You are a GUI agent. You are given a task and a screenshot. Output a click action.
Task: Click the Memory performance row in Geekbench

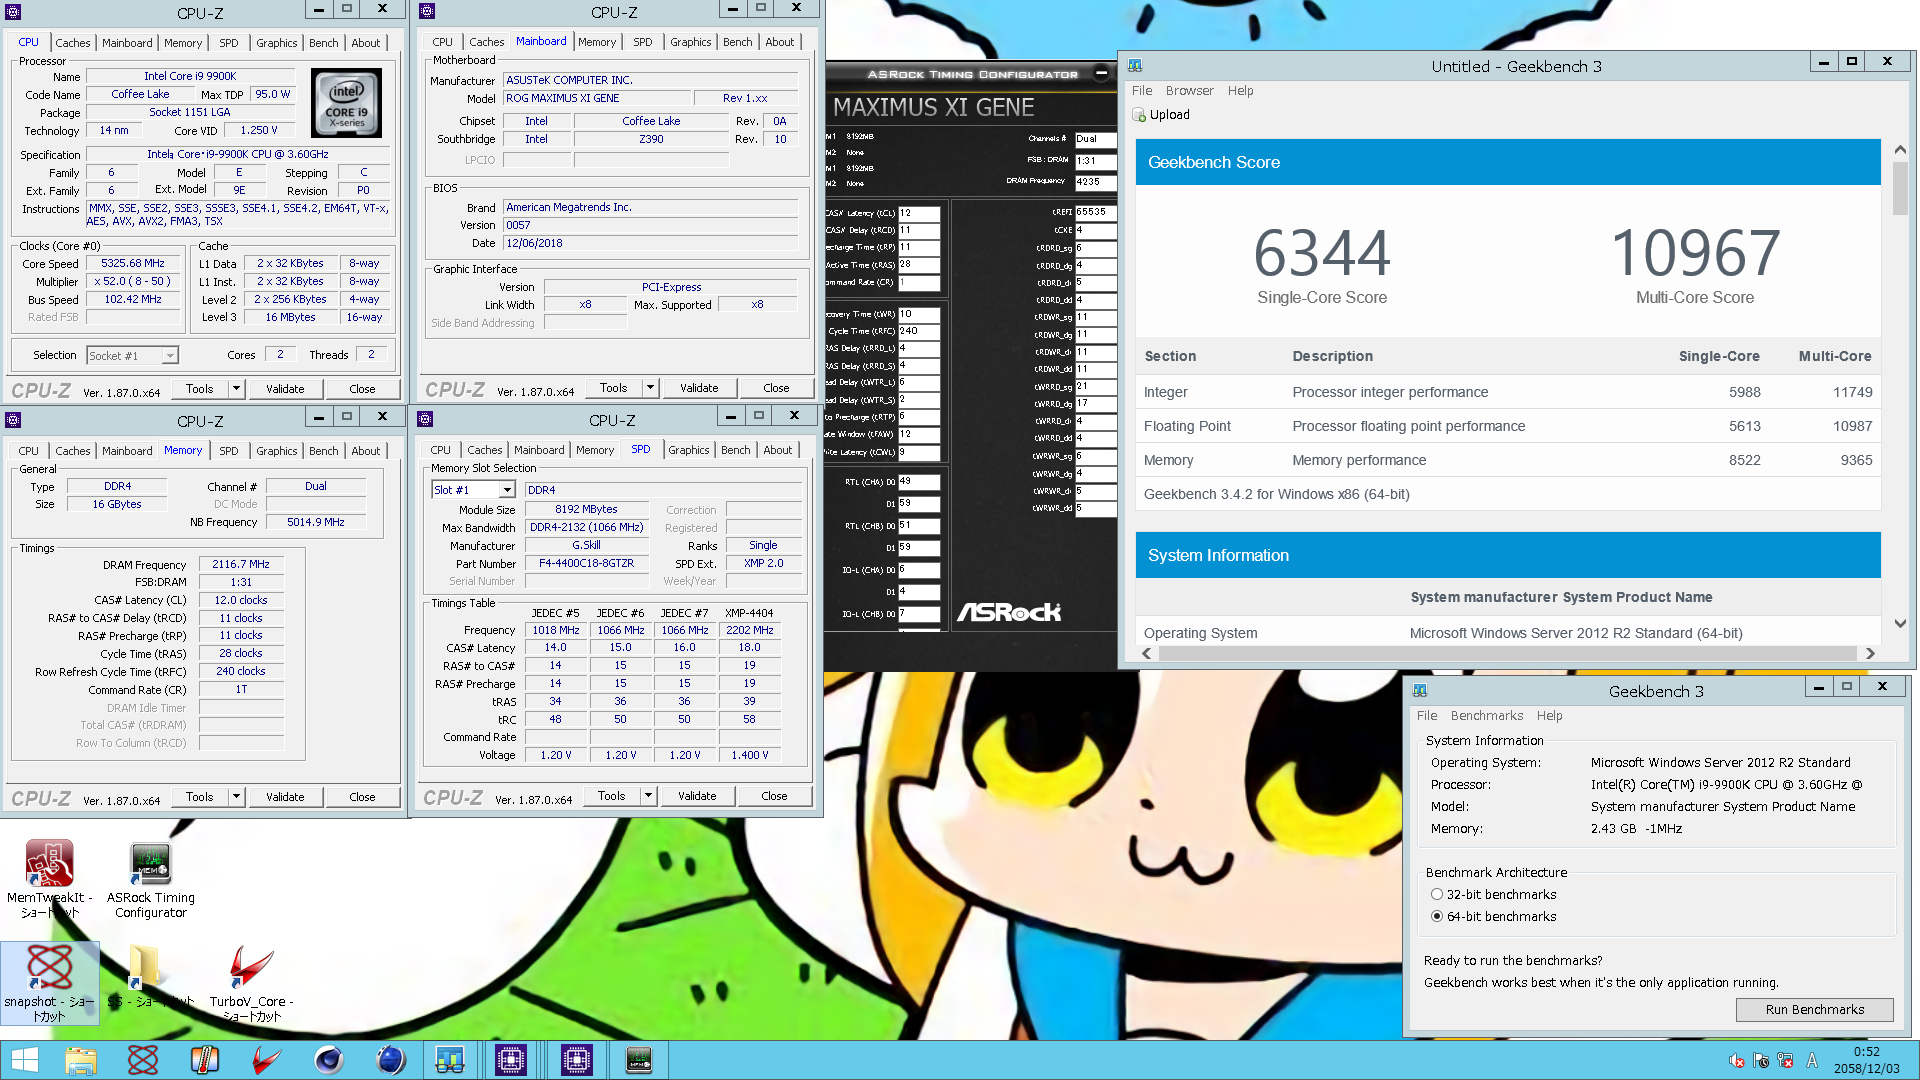1508,460
